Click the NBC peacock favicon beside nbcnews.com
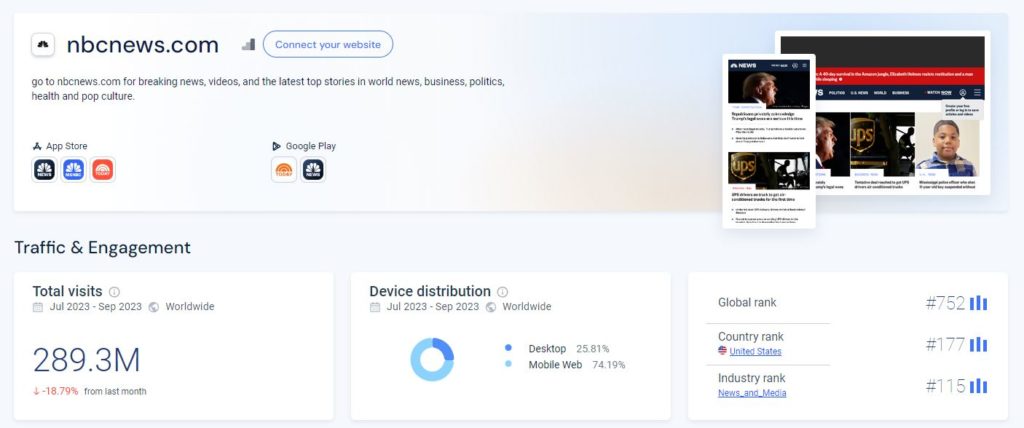This screenshot has height=428, width=1024. click(43, 44)
